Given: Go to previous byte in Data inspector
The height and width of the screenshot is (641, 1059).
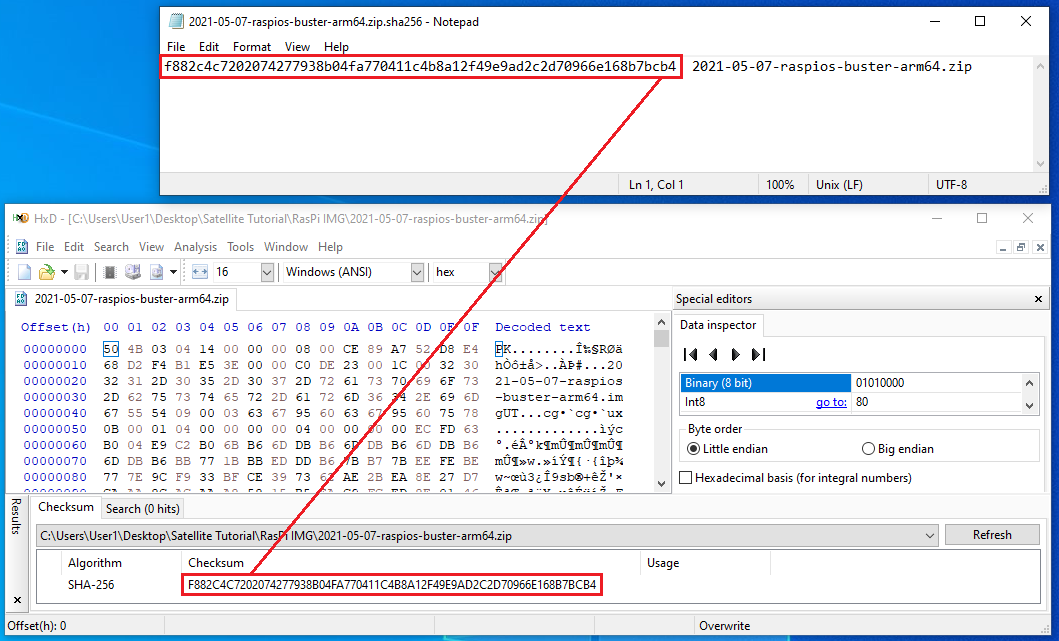Looking at the screenshot, I should coord(713,354).
